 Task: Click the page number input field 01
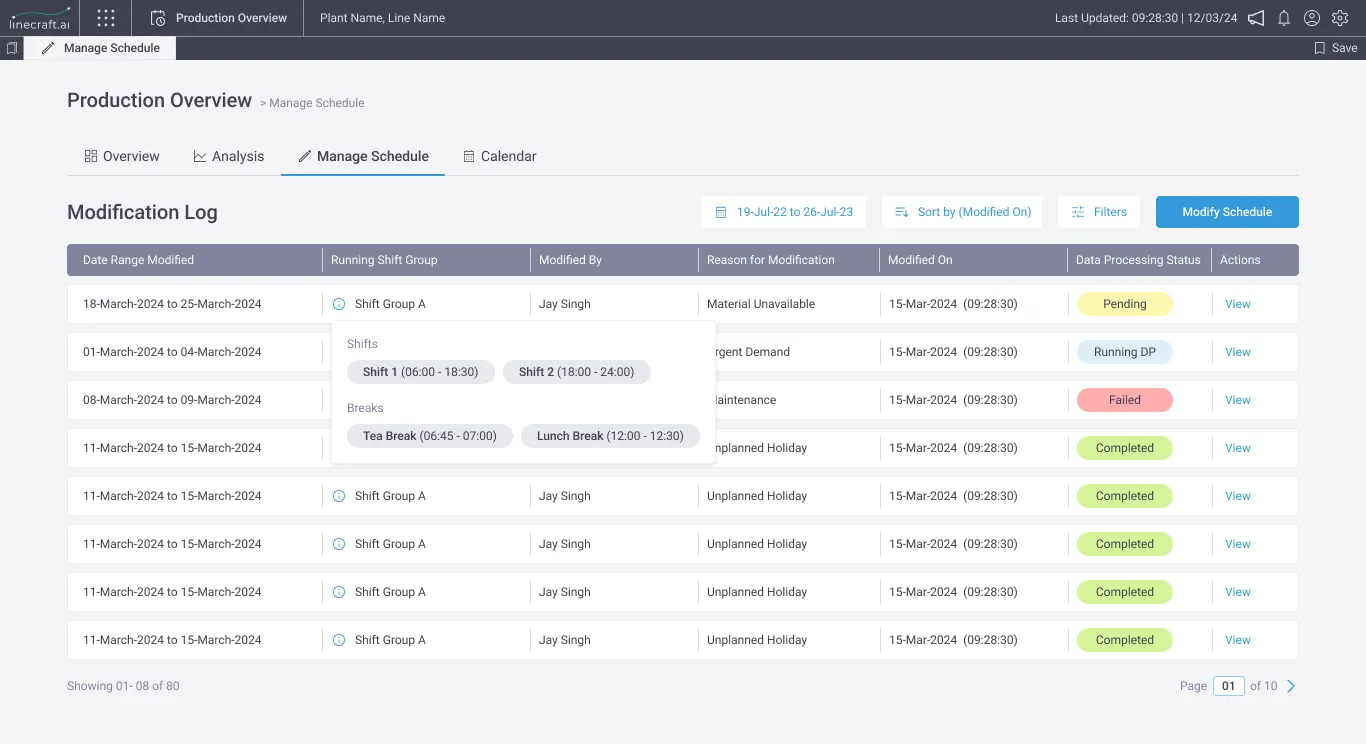(1229, 686)
